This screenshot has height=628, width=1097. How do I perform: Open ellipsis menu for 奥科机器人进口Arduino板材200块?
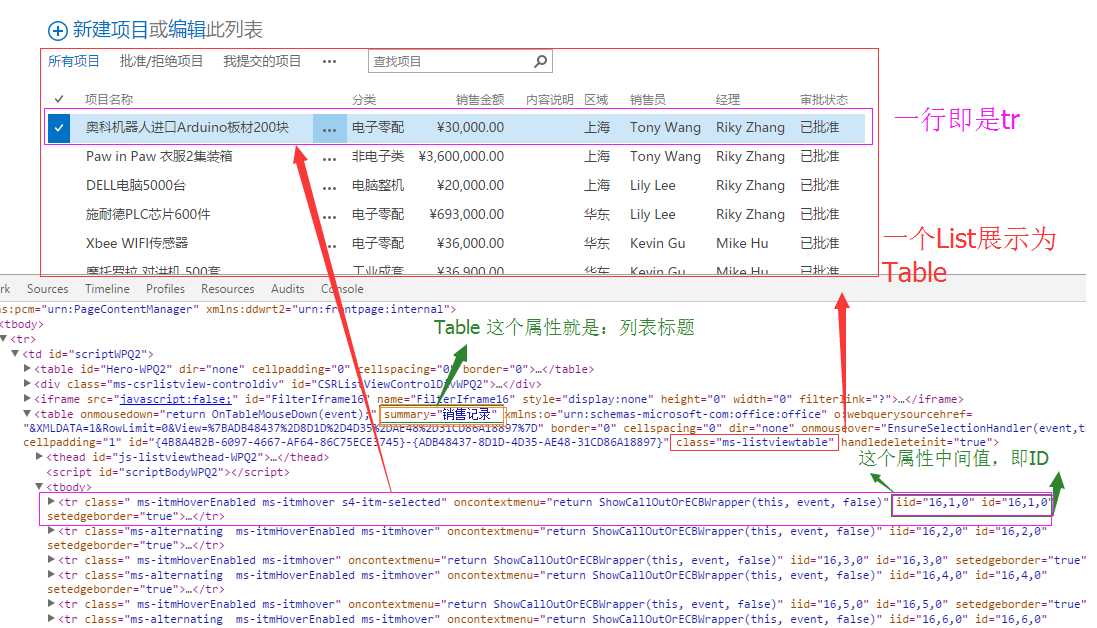pyautogui.click(x=329, y=129)
